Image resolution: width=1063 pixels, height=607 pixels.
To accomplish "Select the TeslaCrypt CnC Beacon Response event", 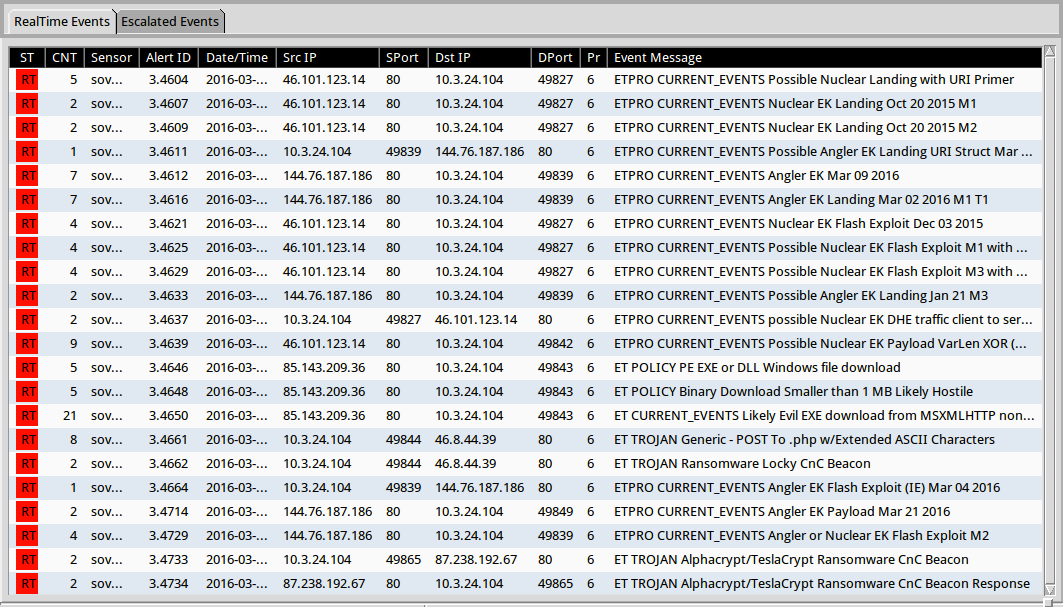I will click(x=821, y=584).
